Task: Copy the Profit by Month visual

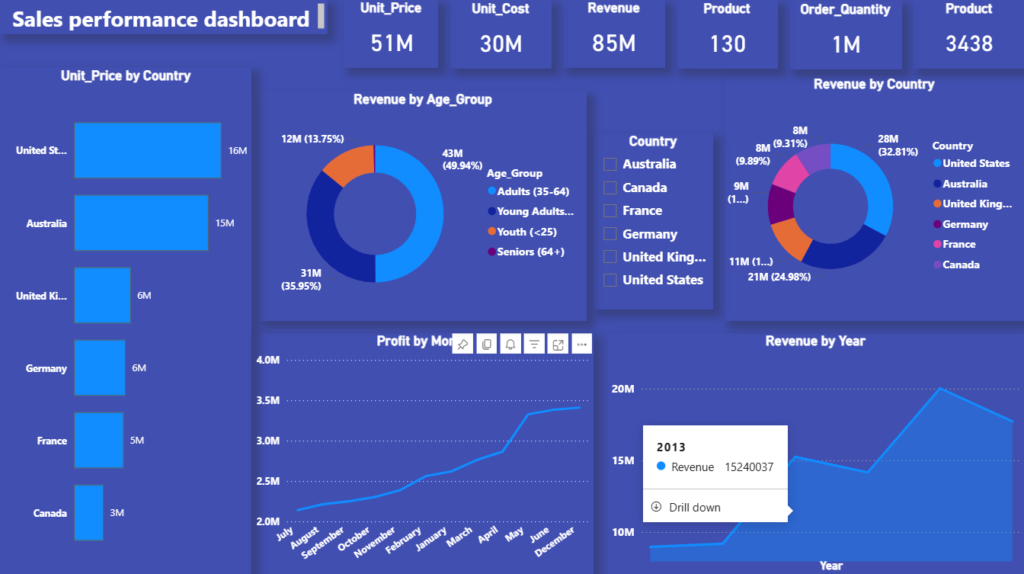Action: (487, 344)
